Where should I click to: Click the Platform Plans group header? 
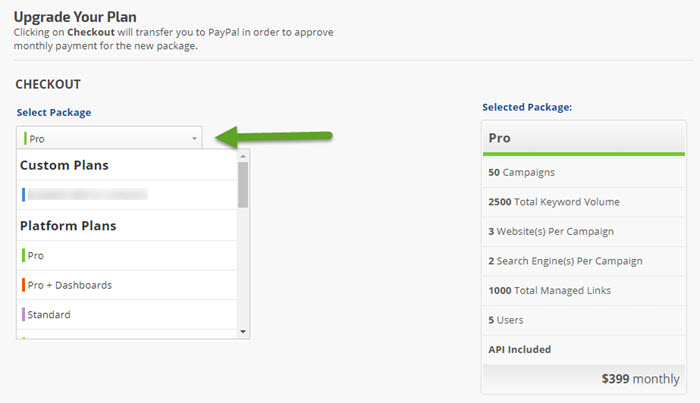(x=69, y=226)
